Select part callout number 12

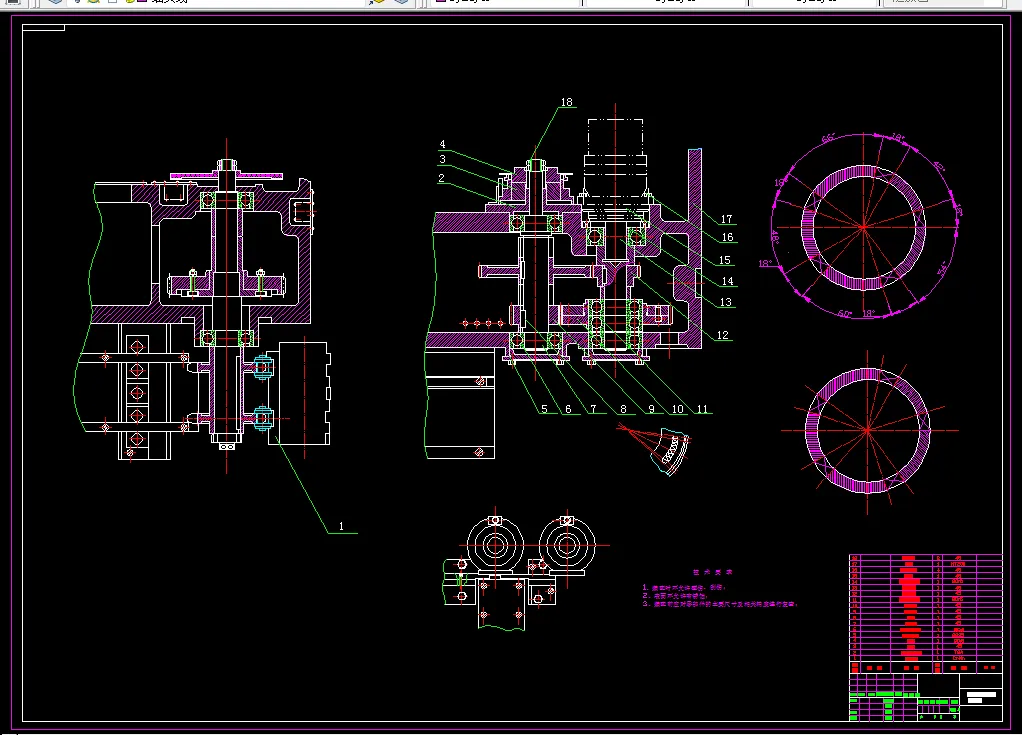[722, 335]
